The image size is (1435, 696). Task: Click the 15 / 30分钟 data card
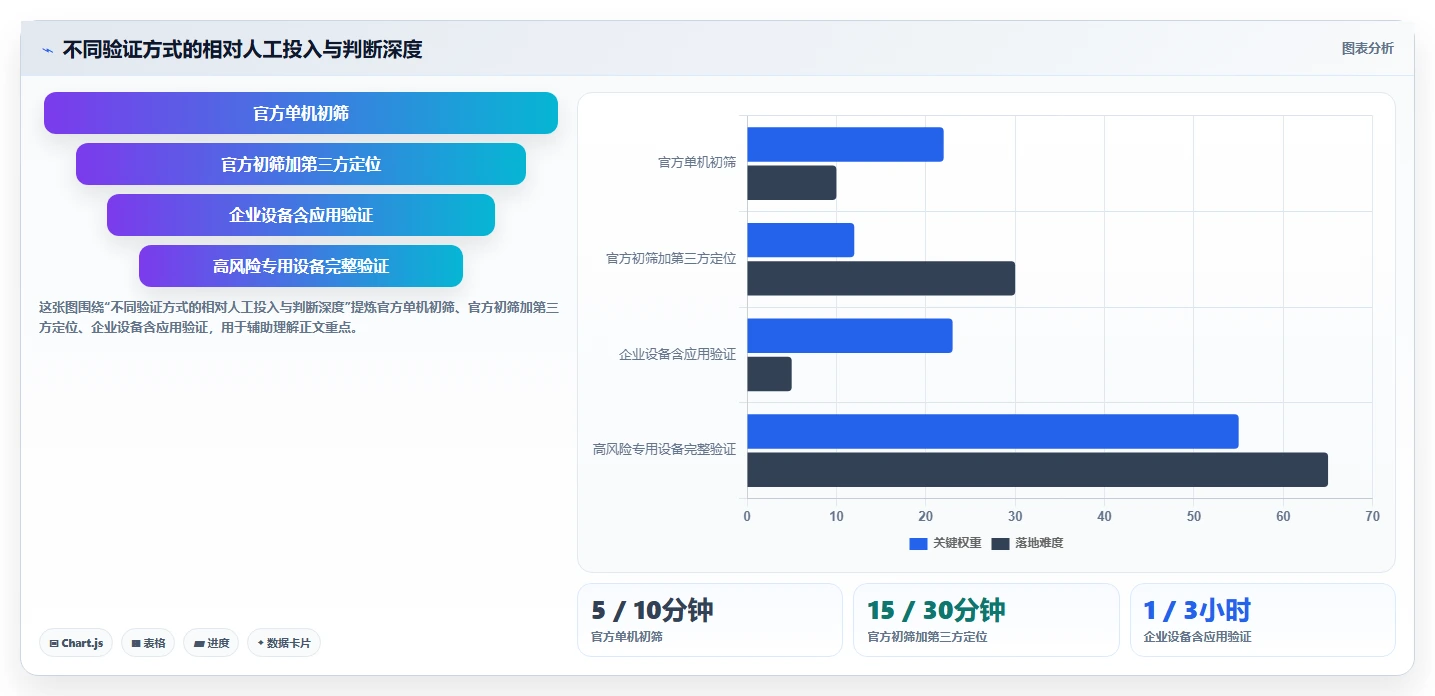coord(986,620)
